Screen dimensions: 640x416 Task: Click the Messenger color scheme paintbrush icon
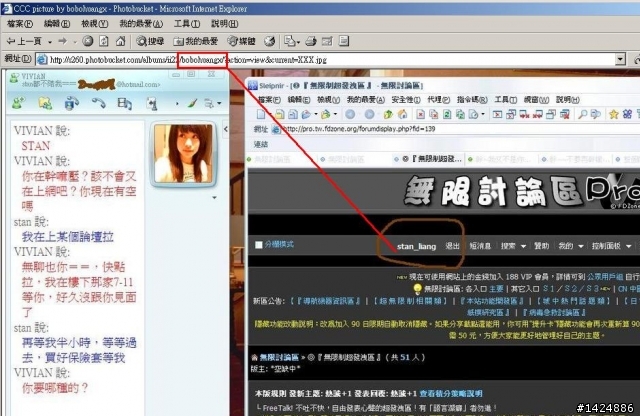192,103
